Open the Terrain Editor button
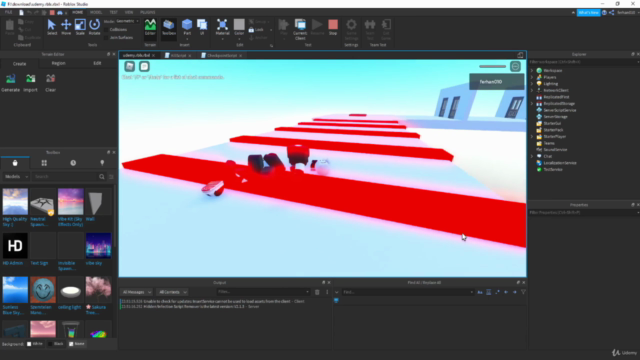The width and height of the screenshot is (640, 360). click(x=150, y=27)
